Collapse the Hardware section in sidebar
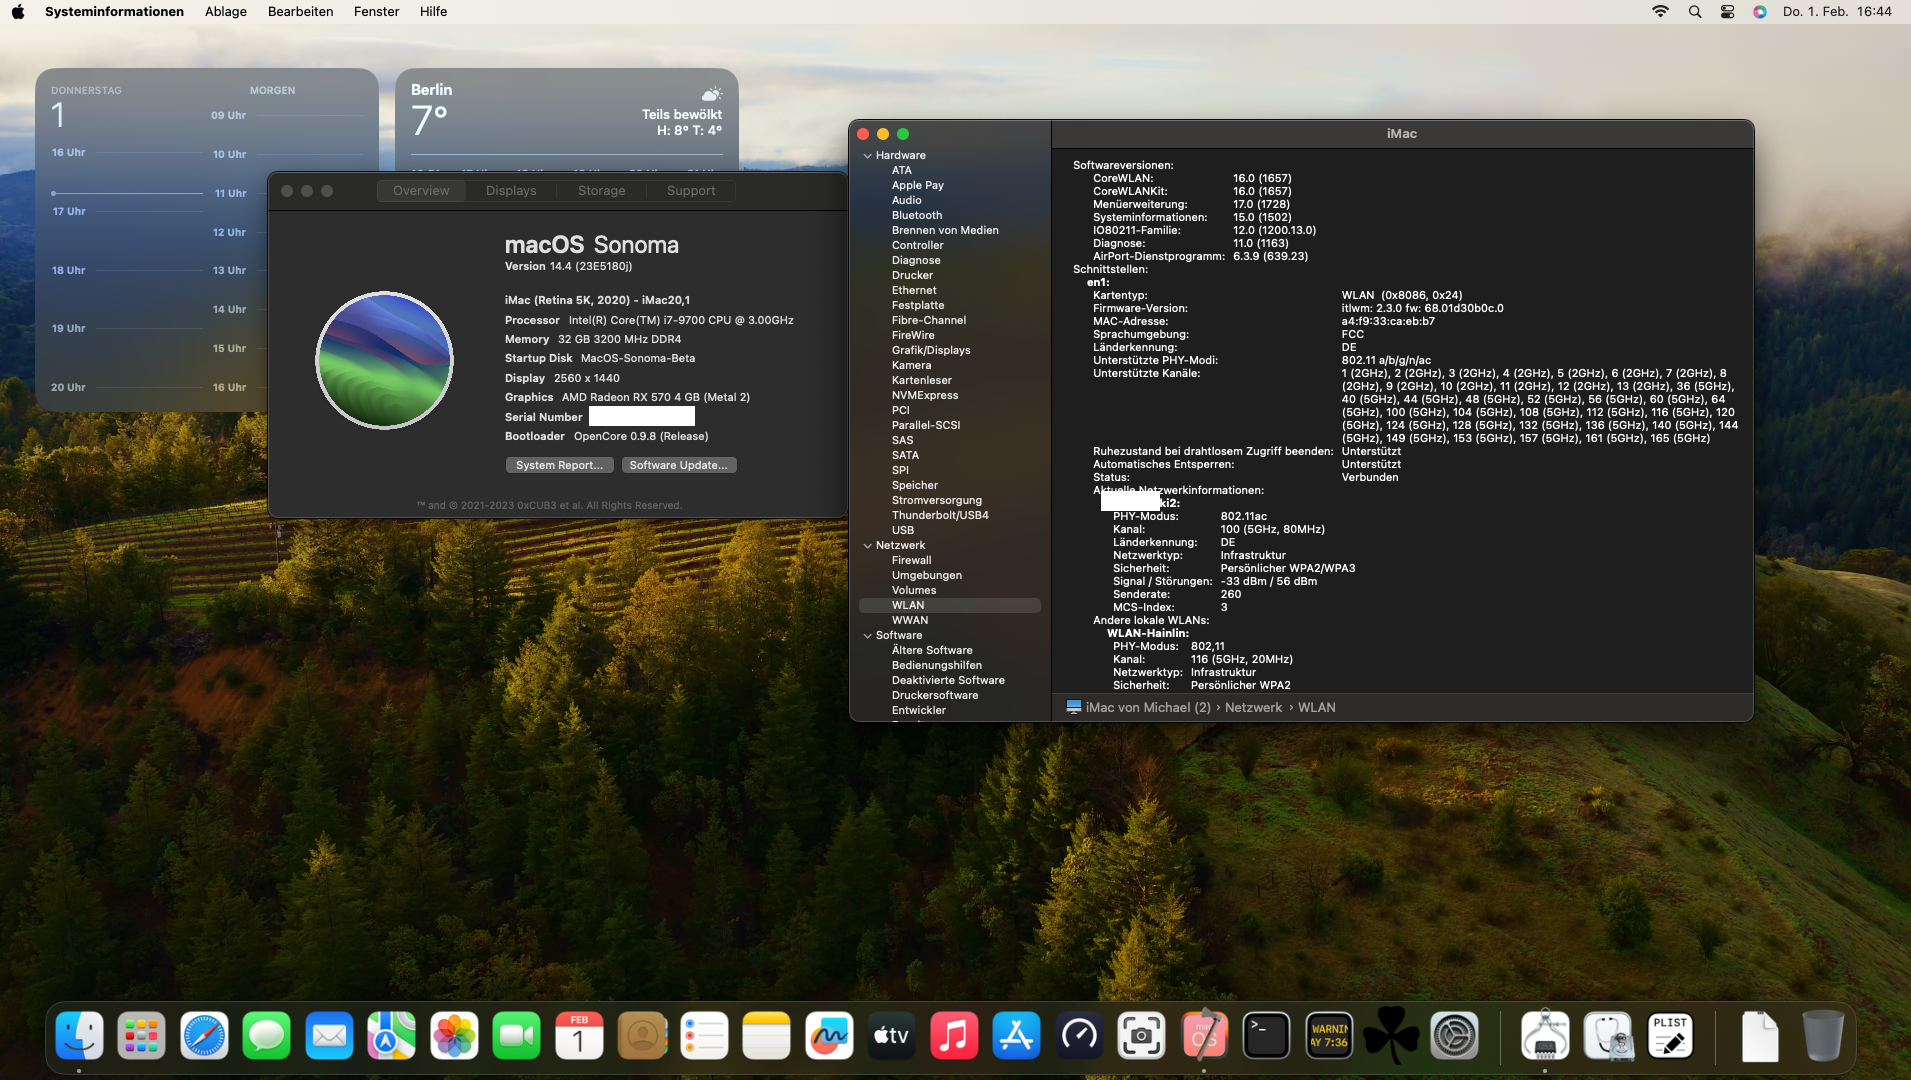Image resolution: width=1911 pixels, height=1080 pixels. [867, 156]
